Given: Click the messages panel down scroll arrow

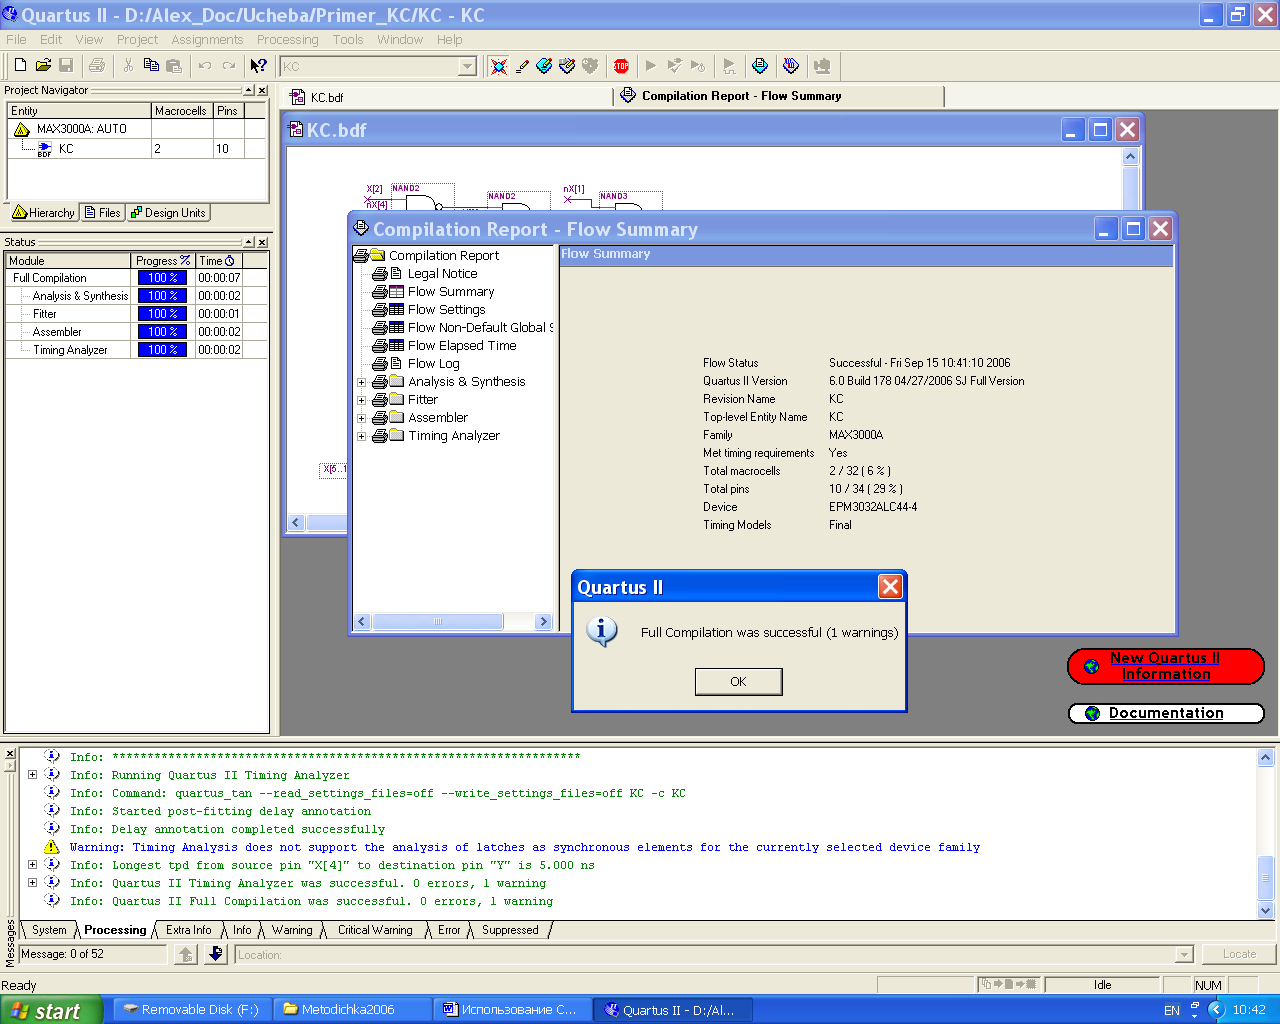Looking at the screenshot, I should coord(1265,910).
